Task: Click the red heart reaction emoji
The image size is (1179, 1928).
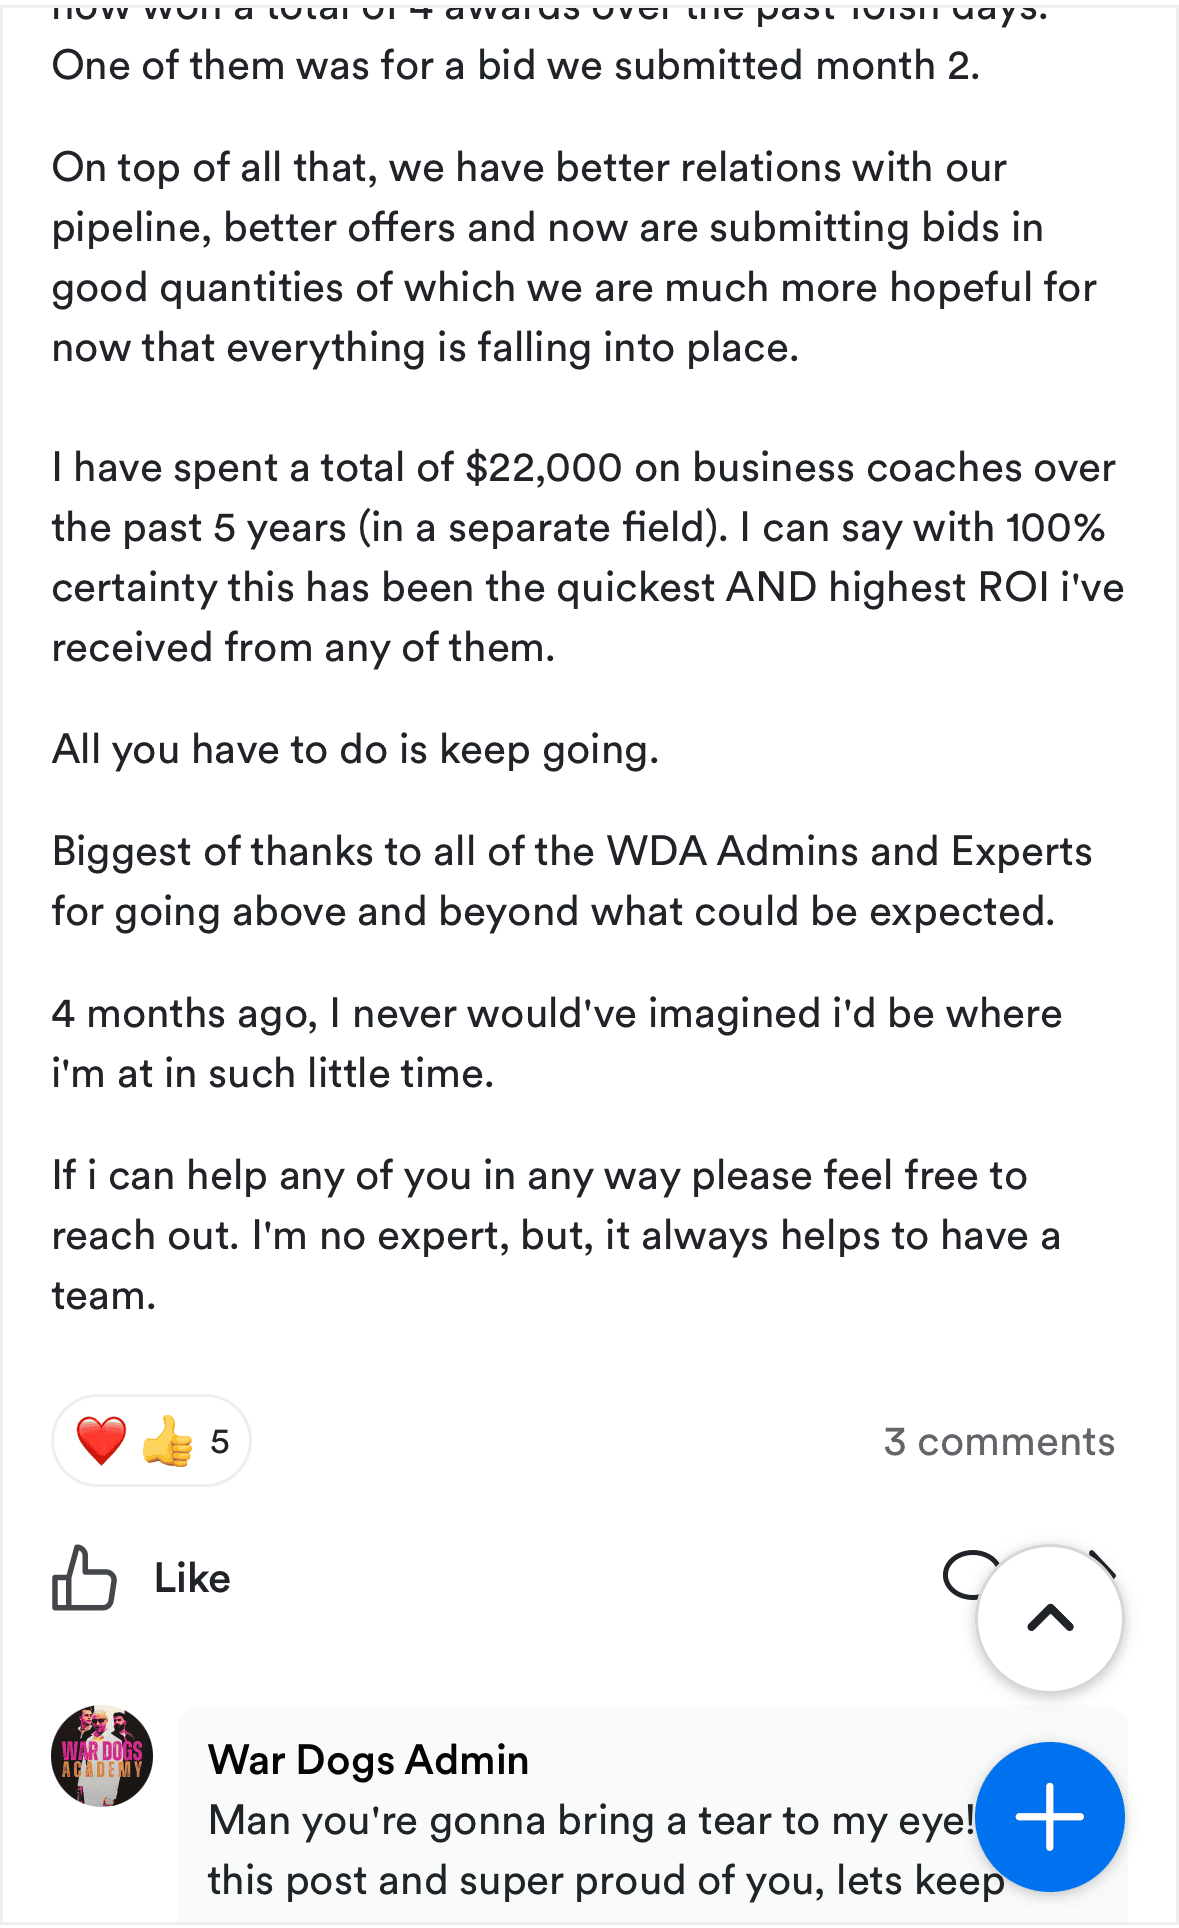Action: [x=101, y=1441]
